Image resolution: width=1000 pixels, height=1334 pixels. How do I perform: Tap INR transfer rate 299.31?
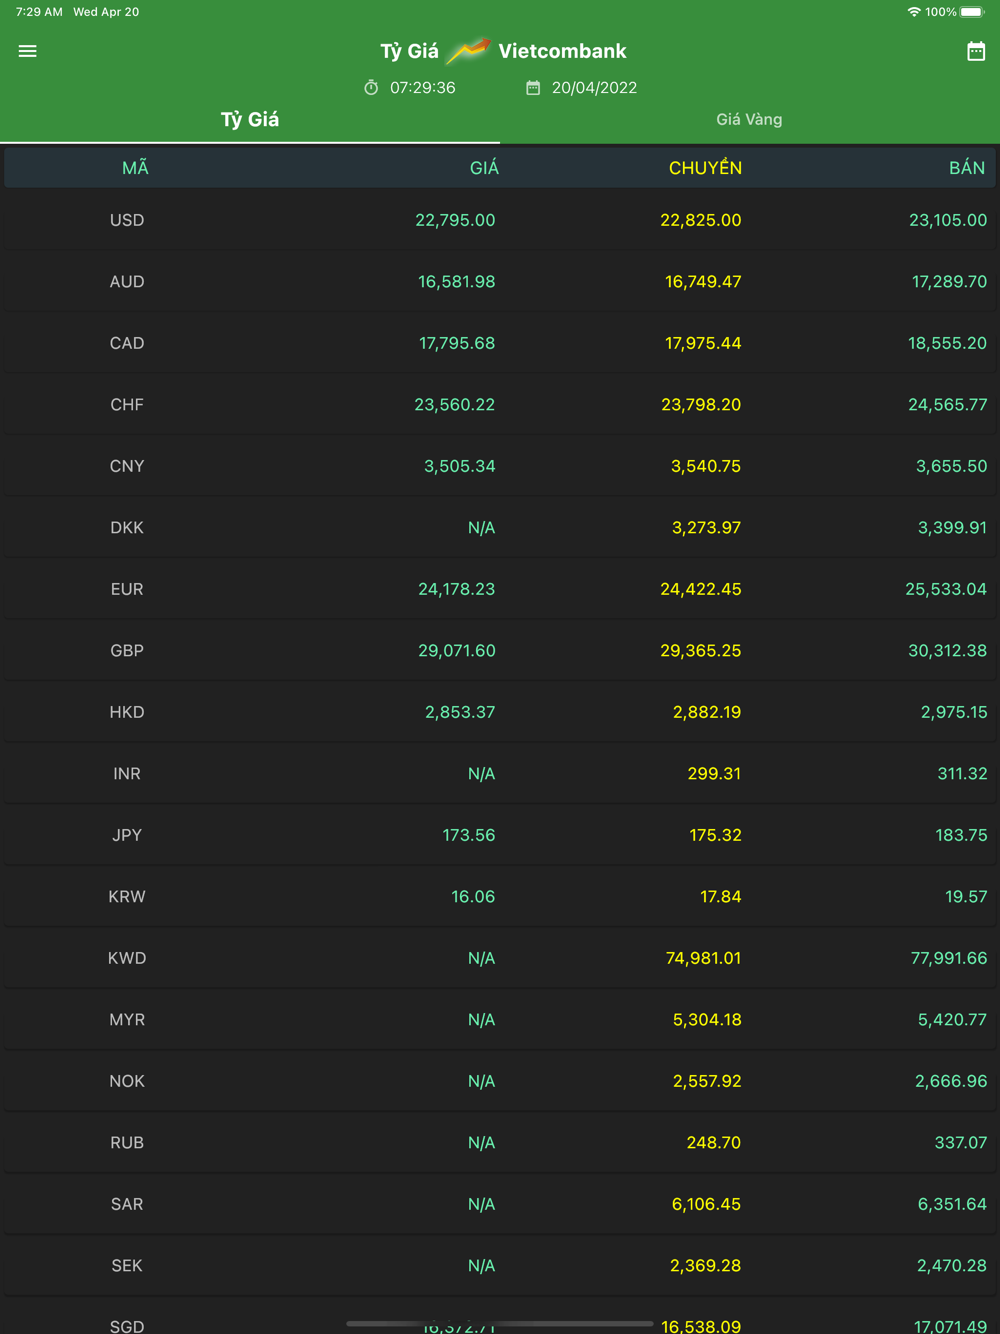click(x=714, y=774)
